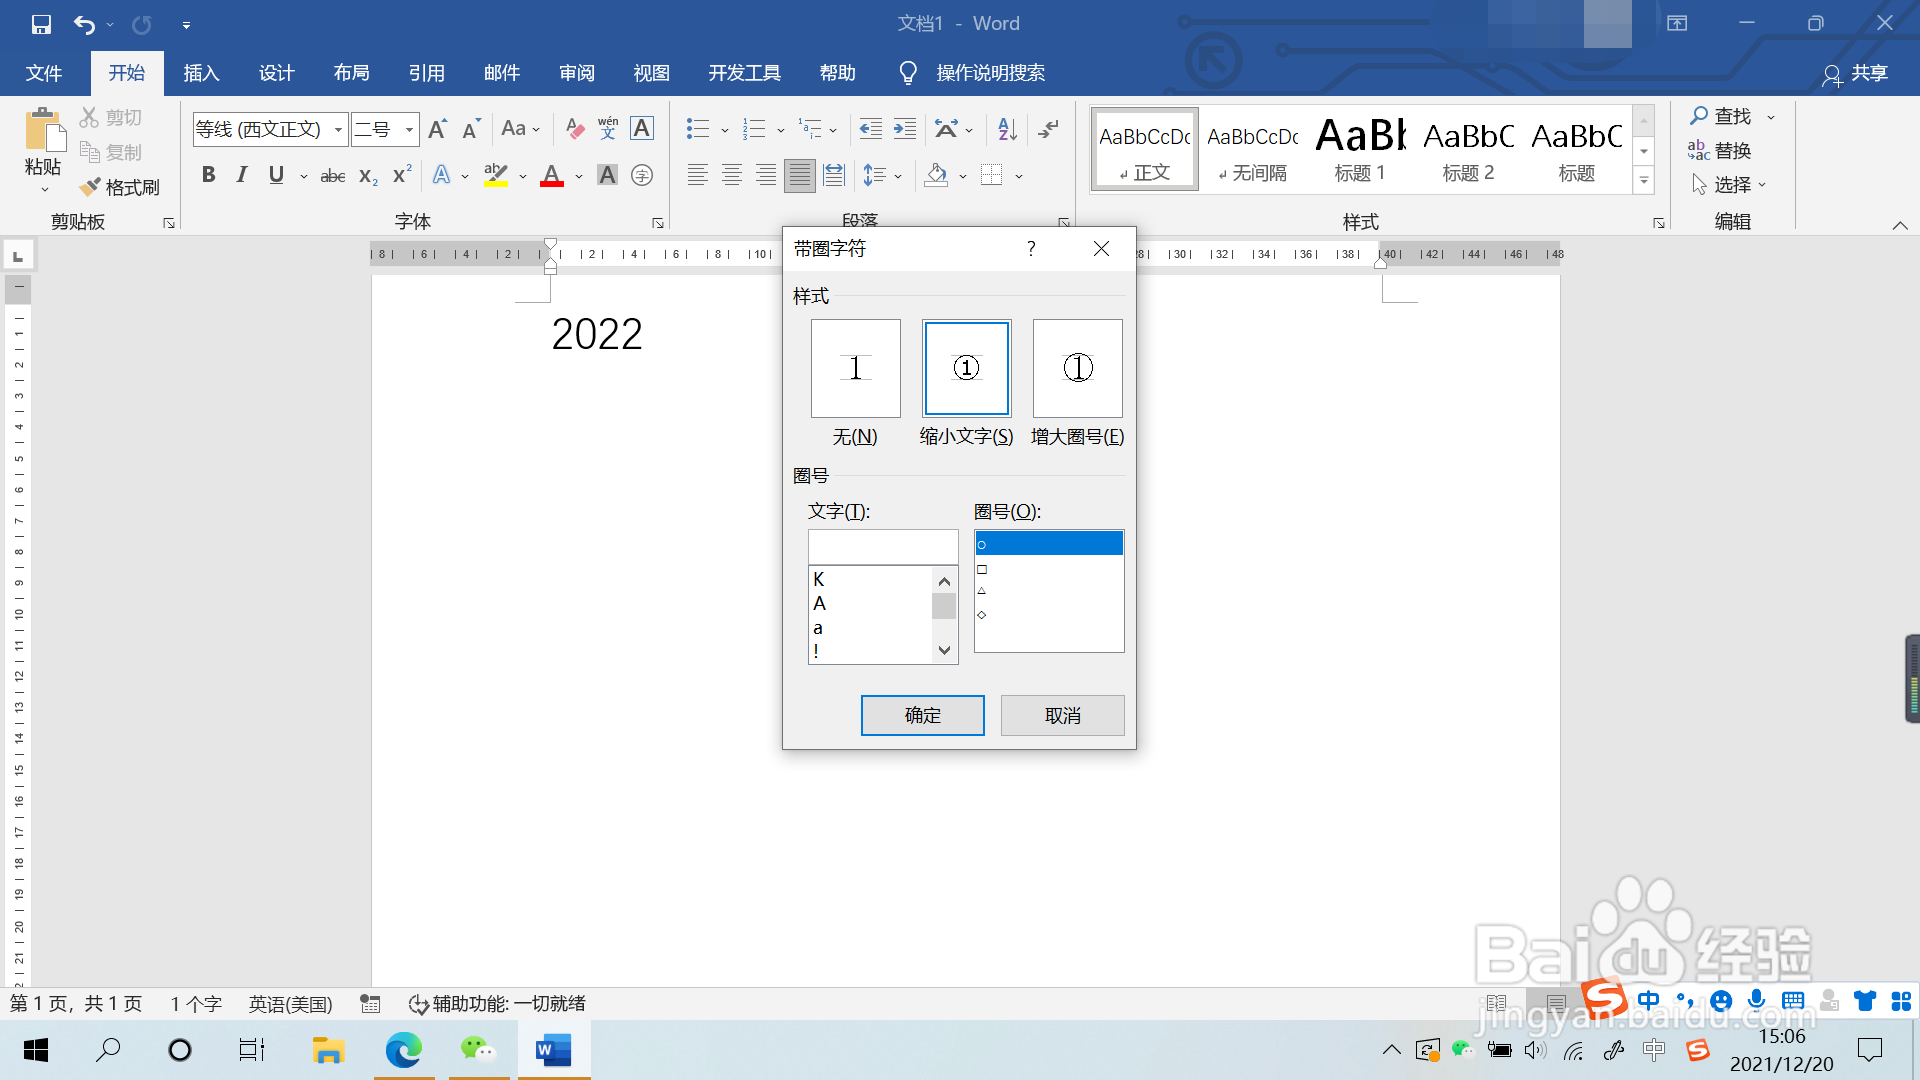Click the Sort (A-Z) icon
Viewport: 1920px width, 1080px height.
1007,128
